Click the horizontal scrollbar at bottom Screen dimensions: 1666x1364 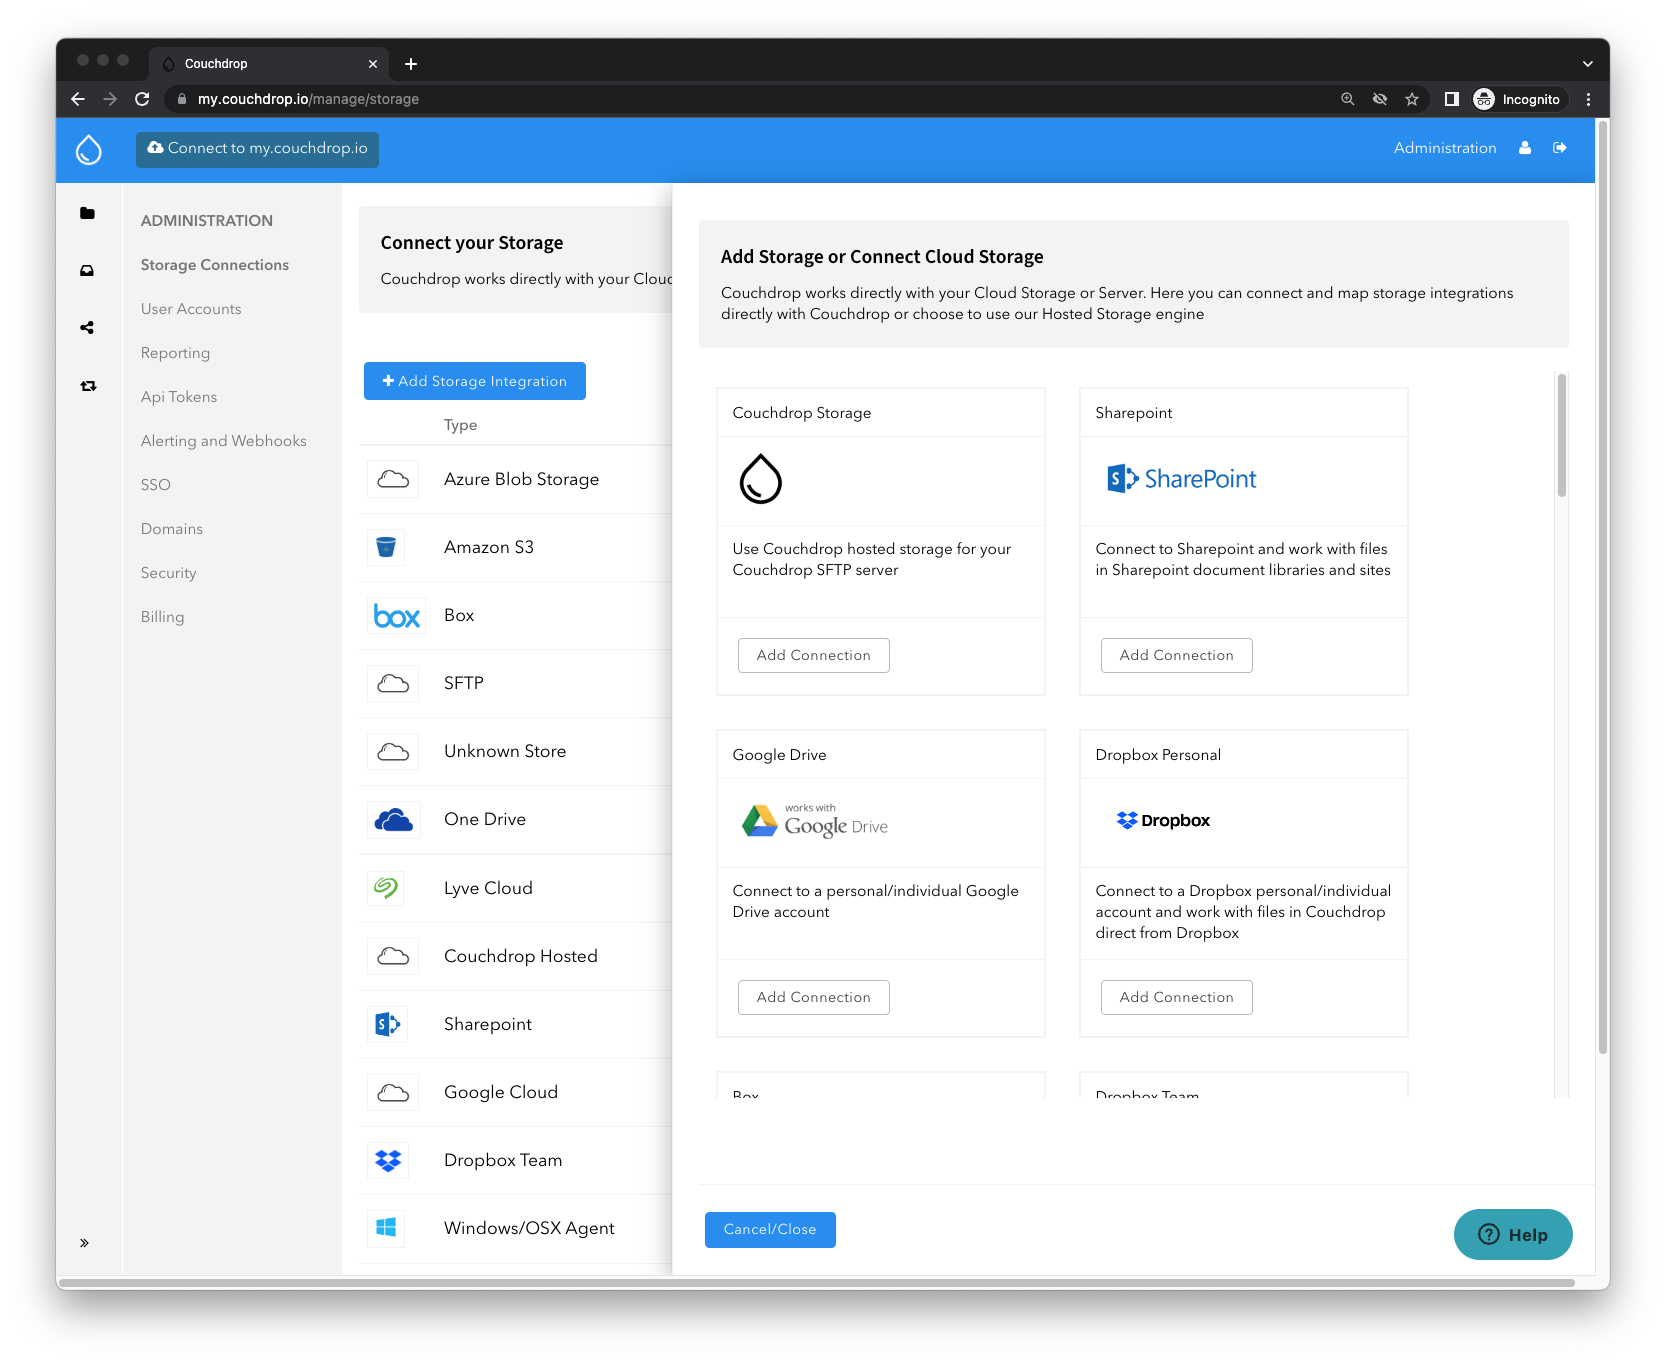point(816,1283)
